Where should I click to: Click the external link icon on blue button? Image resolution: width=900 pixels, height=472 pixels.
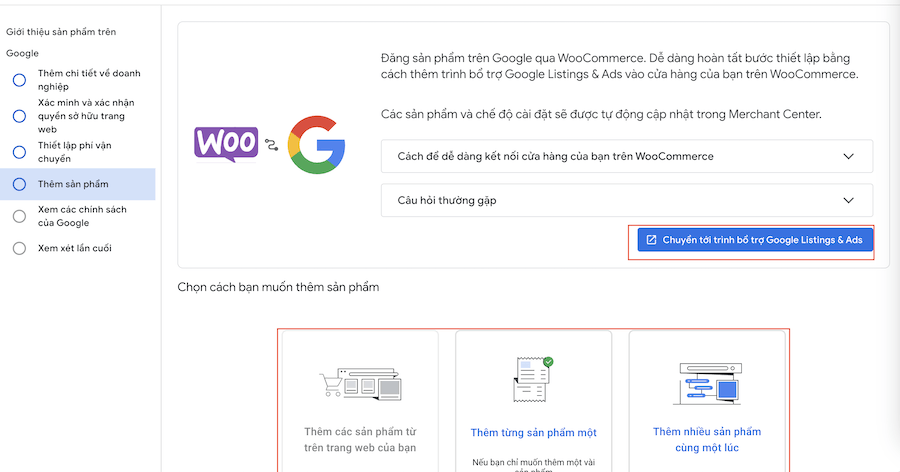tap(651, 240)
